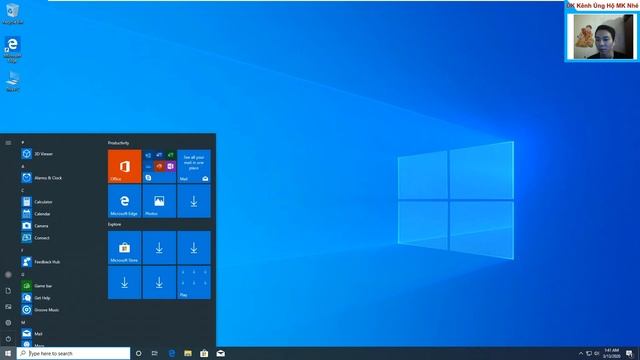Open the user account icon in Start
This screenshot has height=360, width=640.
[8, 275]
